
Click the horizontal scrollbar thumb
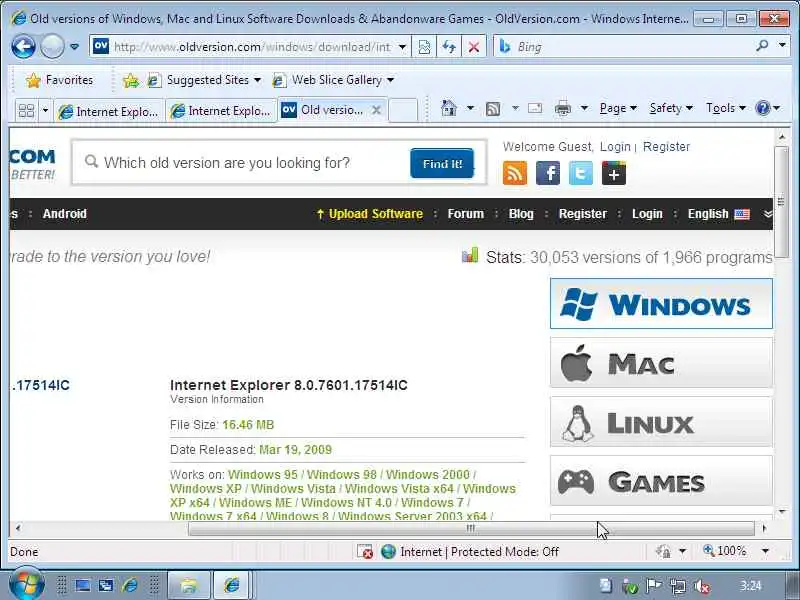[x=471, y=529]
